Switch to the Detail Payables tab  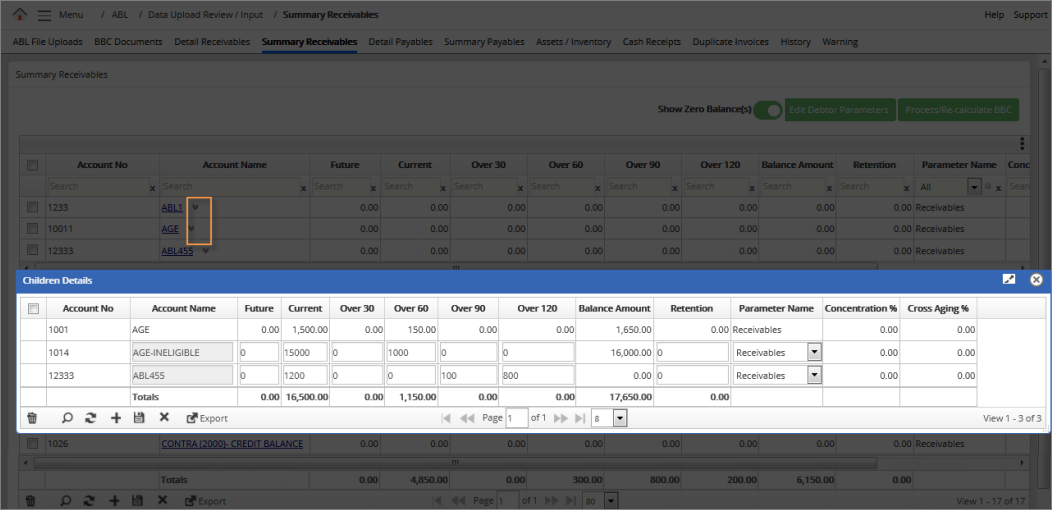pyautogui.click(x=400, y=42)
